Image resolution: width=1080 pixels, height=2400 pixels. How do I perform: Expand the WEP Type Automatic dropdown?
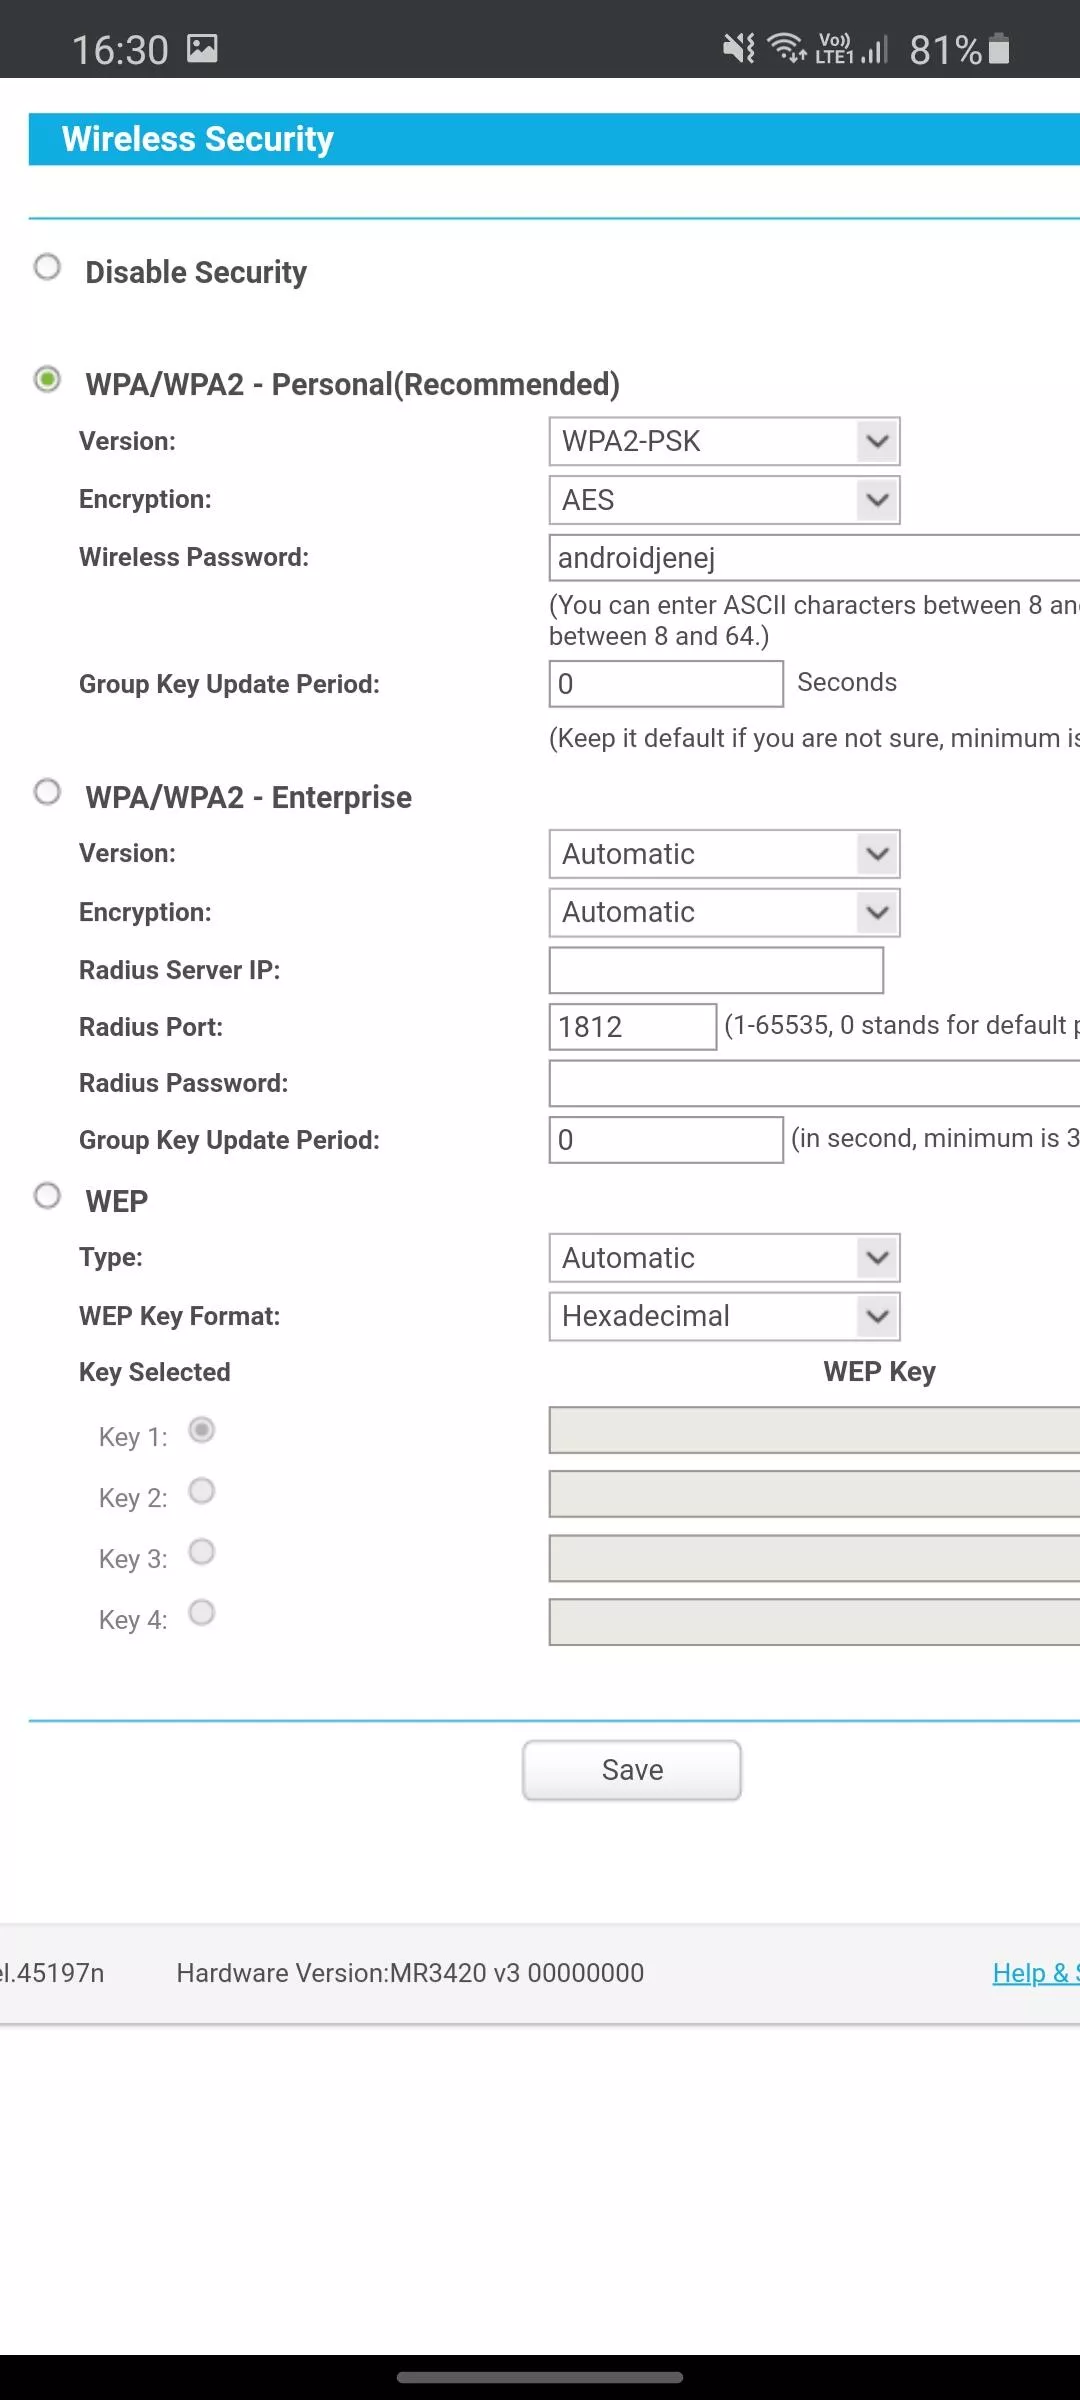click(724, 1258)
